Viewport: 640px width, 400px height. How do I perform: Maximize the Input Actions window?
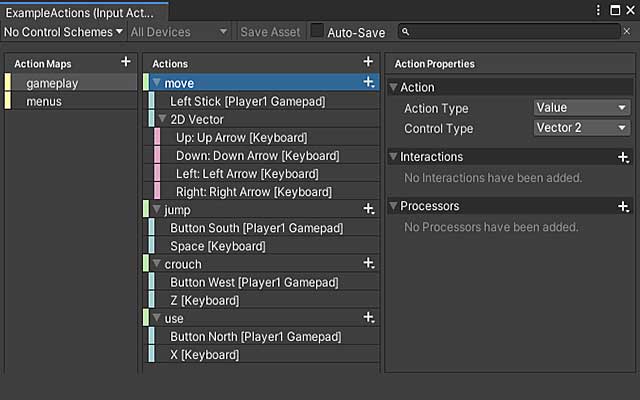click(x=615, y=10)
